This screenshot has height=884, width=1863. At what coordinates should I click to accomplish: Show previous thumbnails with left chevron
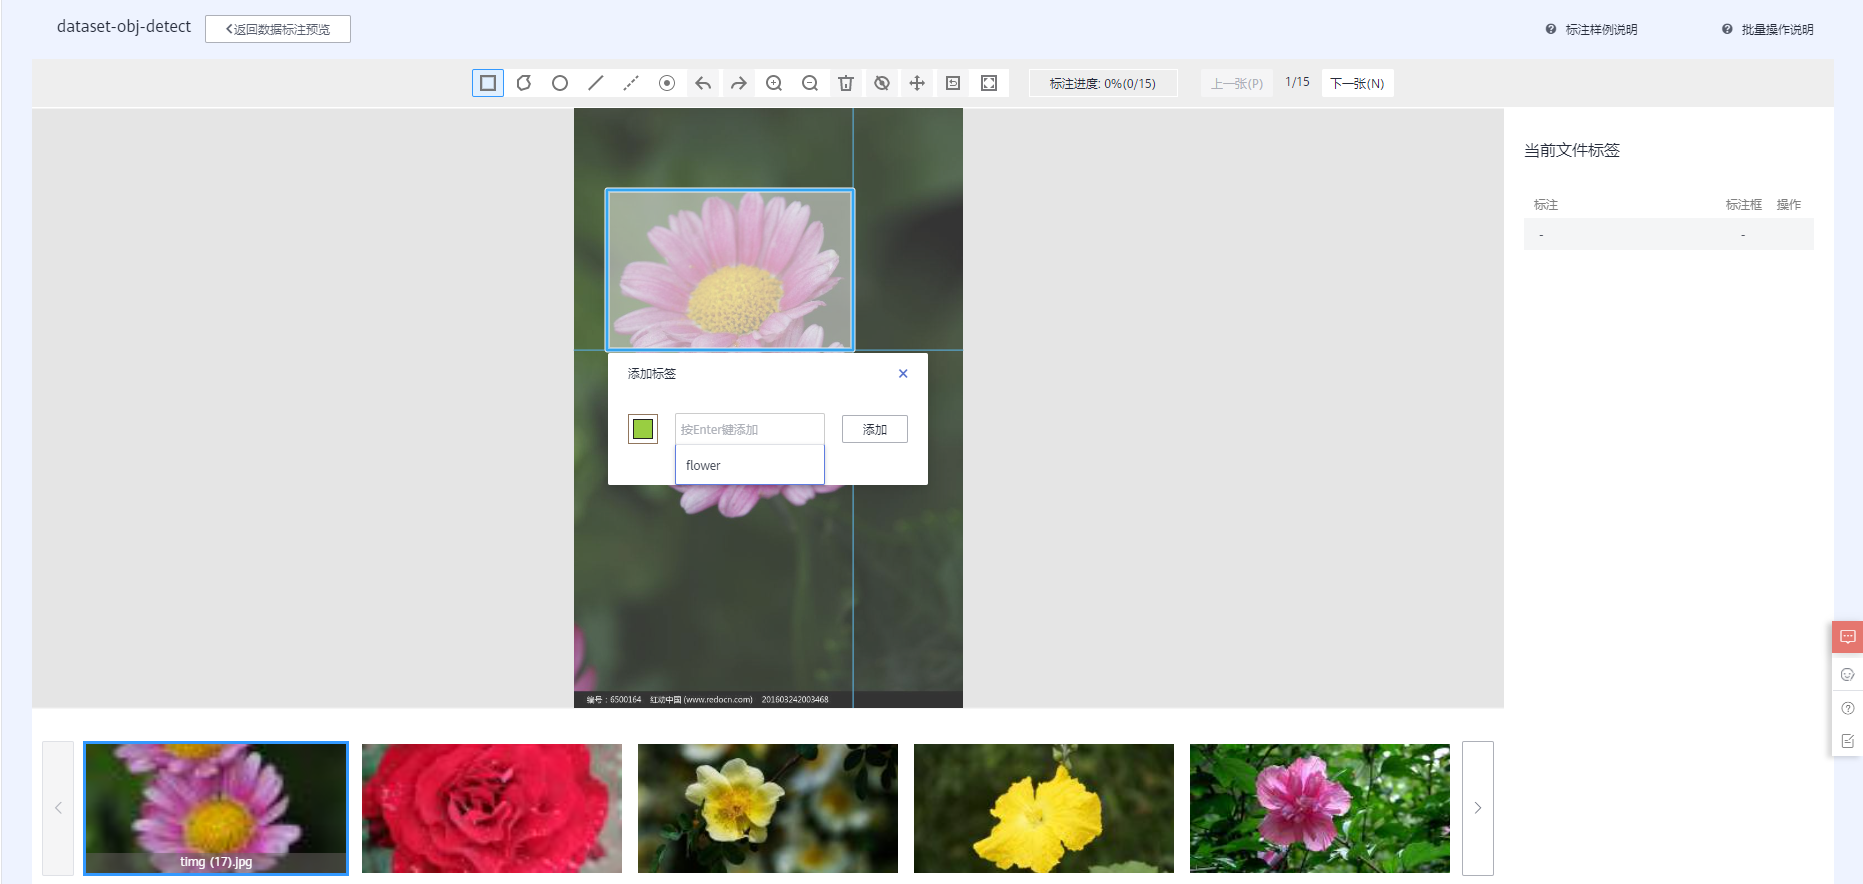(58, 808)
